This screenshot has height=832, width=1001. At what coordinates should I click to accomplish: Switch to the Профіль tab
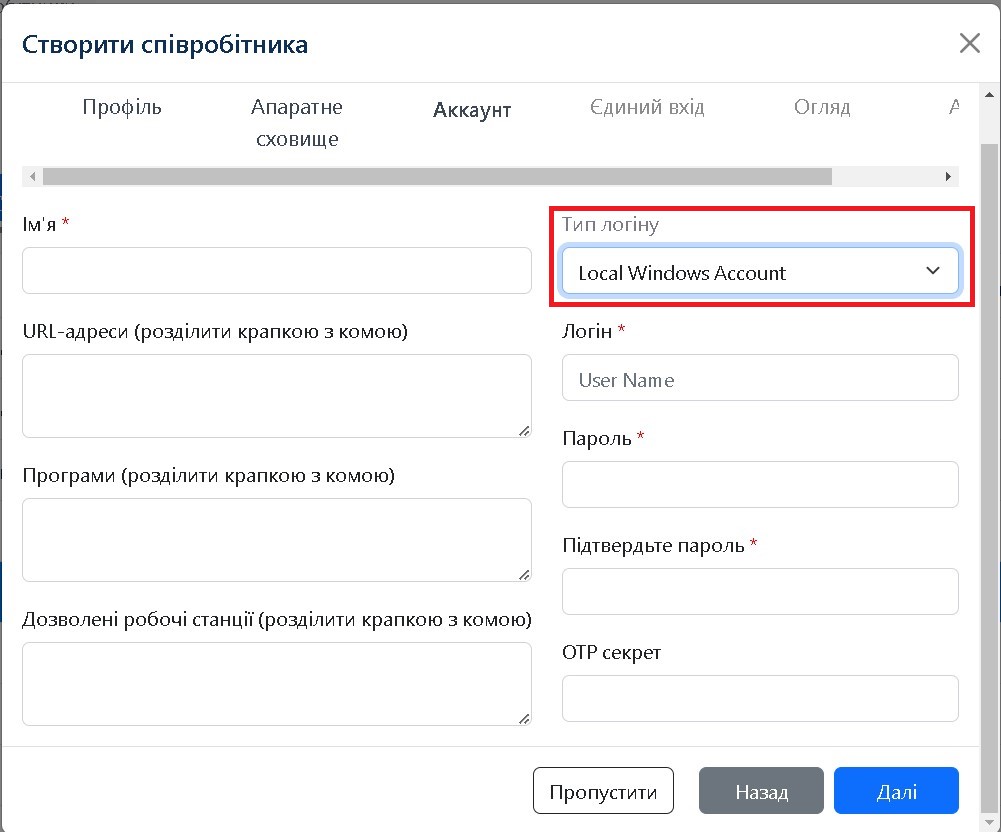tap(122, 107)
